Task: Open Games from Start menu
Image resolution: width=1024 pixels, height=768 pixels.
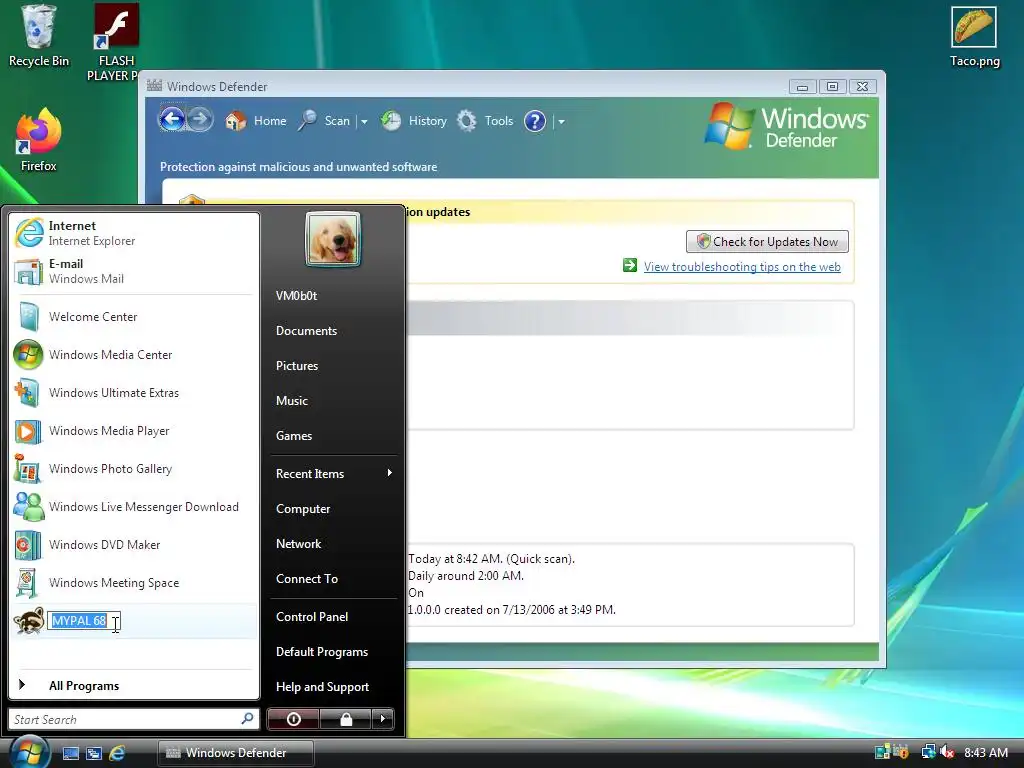Action: pos(333,436)
